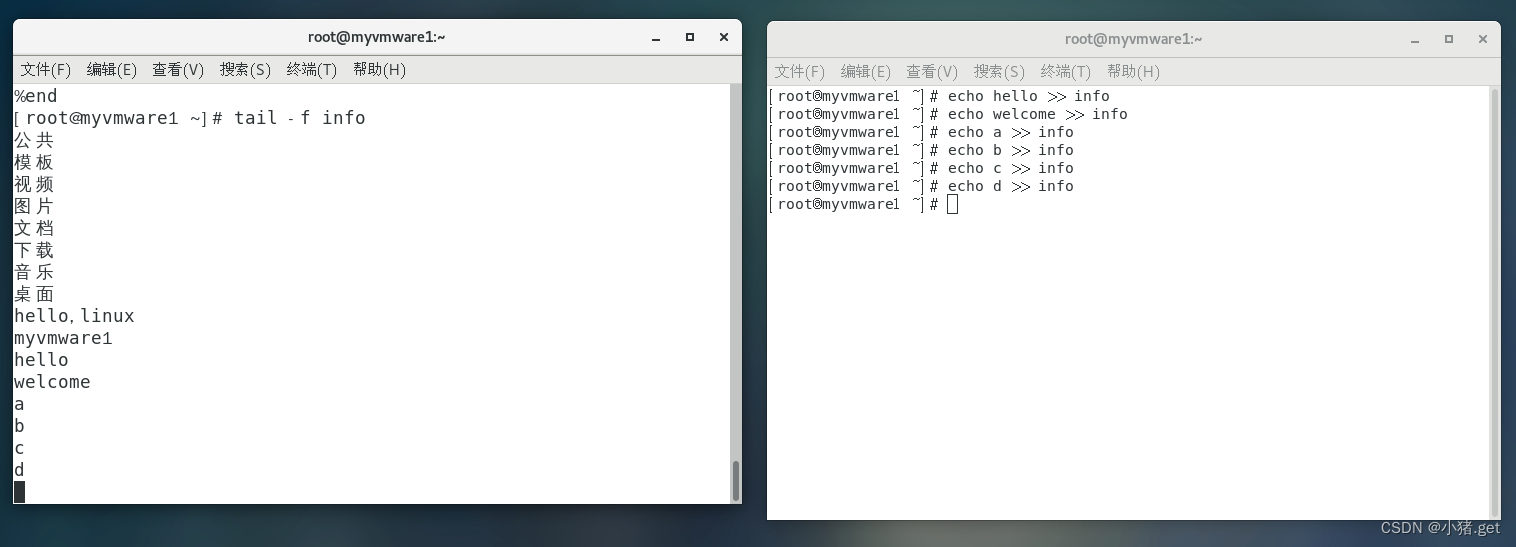Click the '视频' output line

[34, 184]
